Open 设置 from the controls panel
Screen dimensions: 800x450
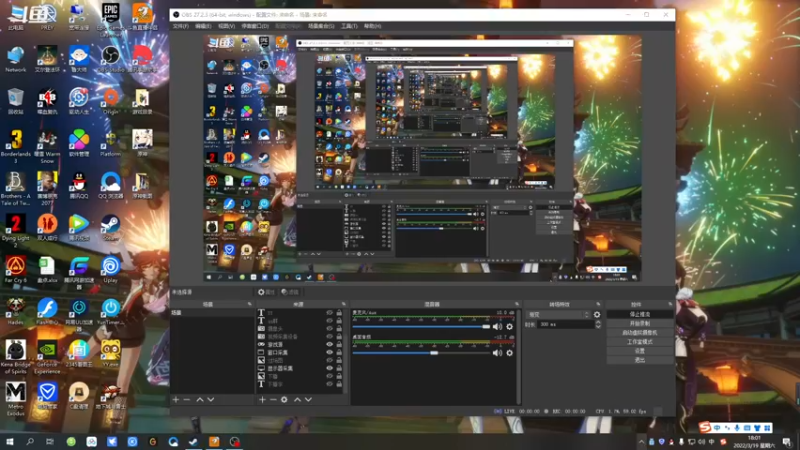click(x=640, y=351)
